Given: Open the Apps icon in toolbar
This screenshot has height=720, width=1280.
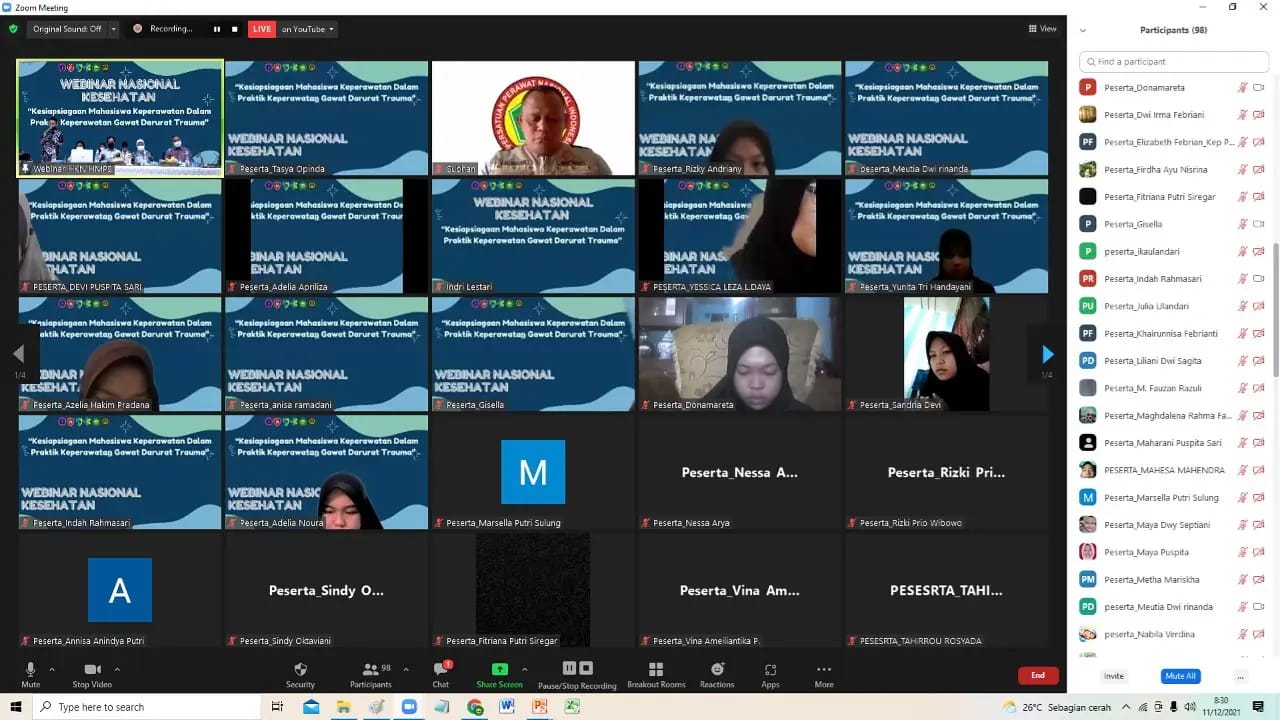Looking at the screenshot, I should [x=770, y=670].
